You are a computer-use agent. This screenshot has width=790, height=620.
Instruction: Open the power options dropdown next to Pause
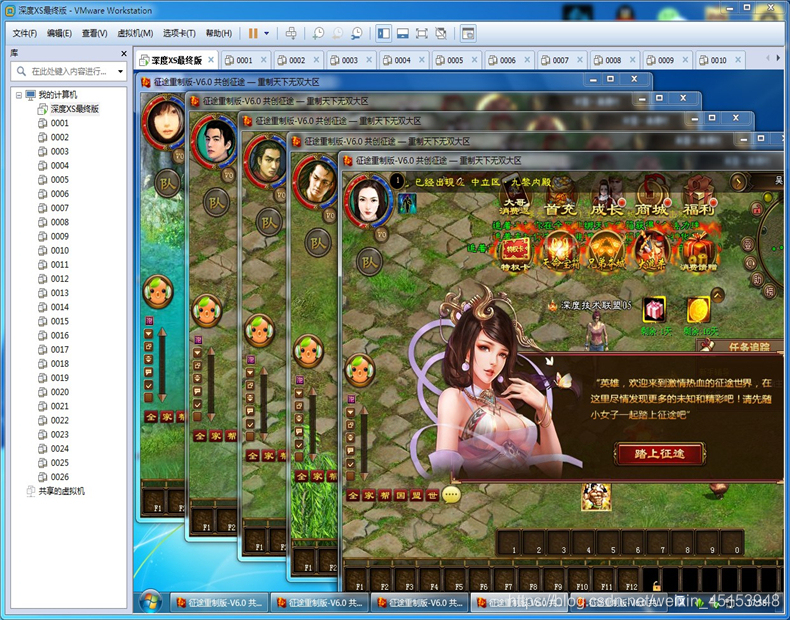click(x=267, y=34)
